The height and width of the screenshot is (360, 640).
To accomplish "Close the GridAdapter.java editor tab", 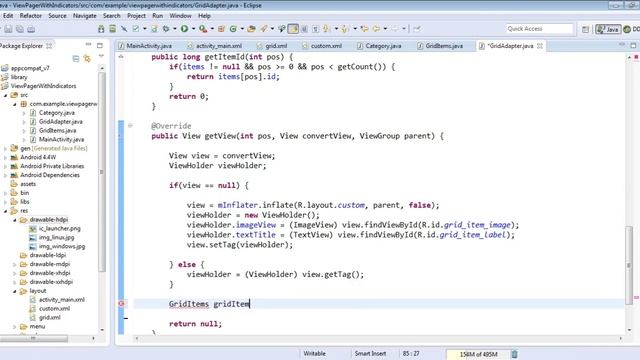I will point(540,46).
